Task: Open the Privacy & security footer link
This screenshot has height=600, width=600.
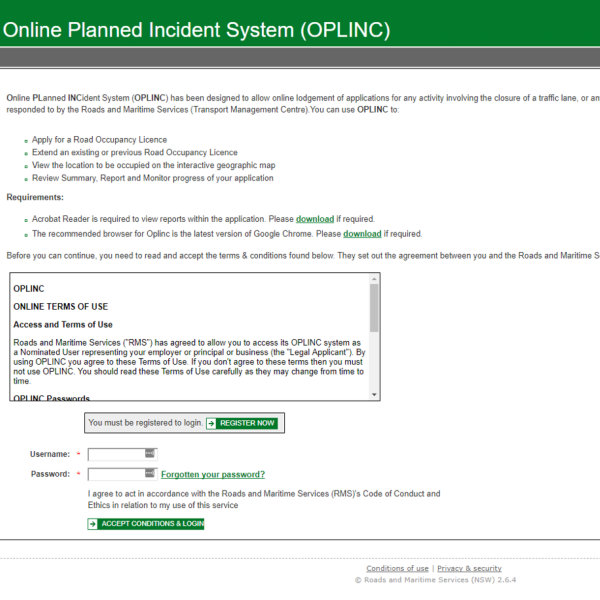Action: pos(469,568)
